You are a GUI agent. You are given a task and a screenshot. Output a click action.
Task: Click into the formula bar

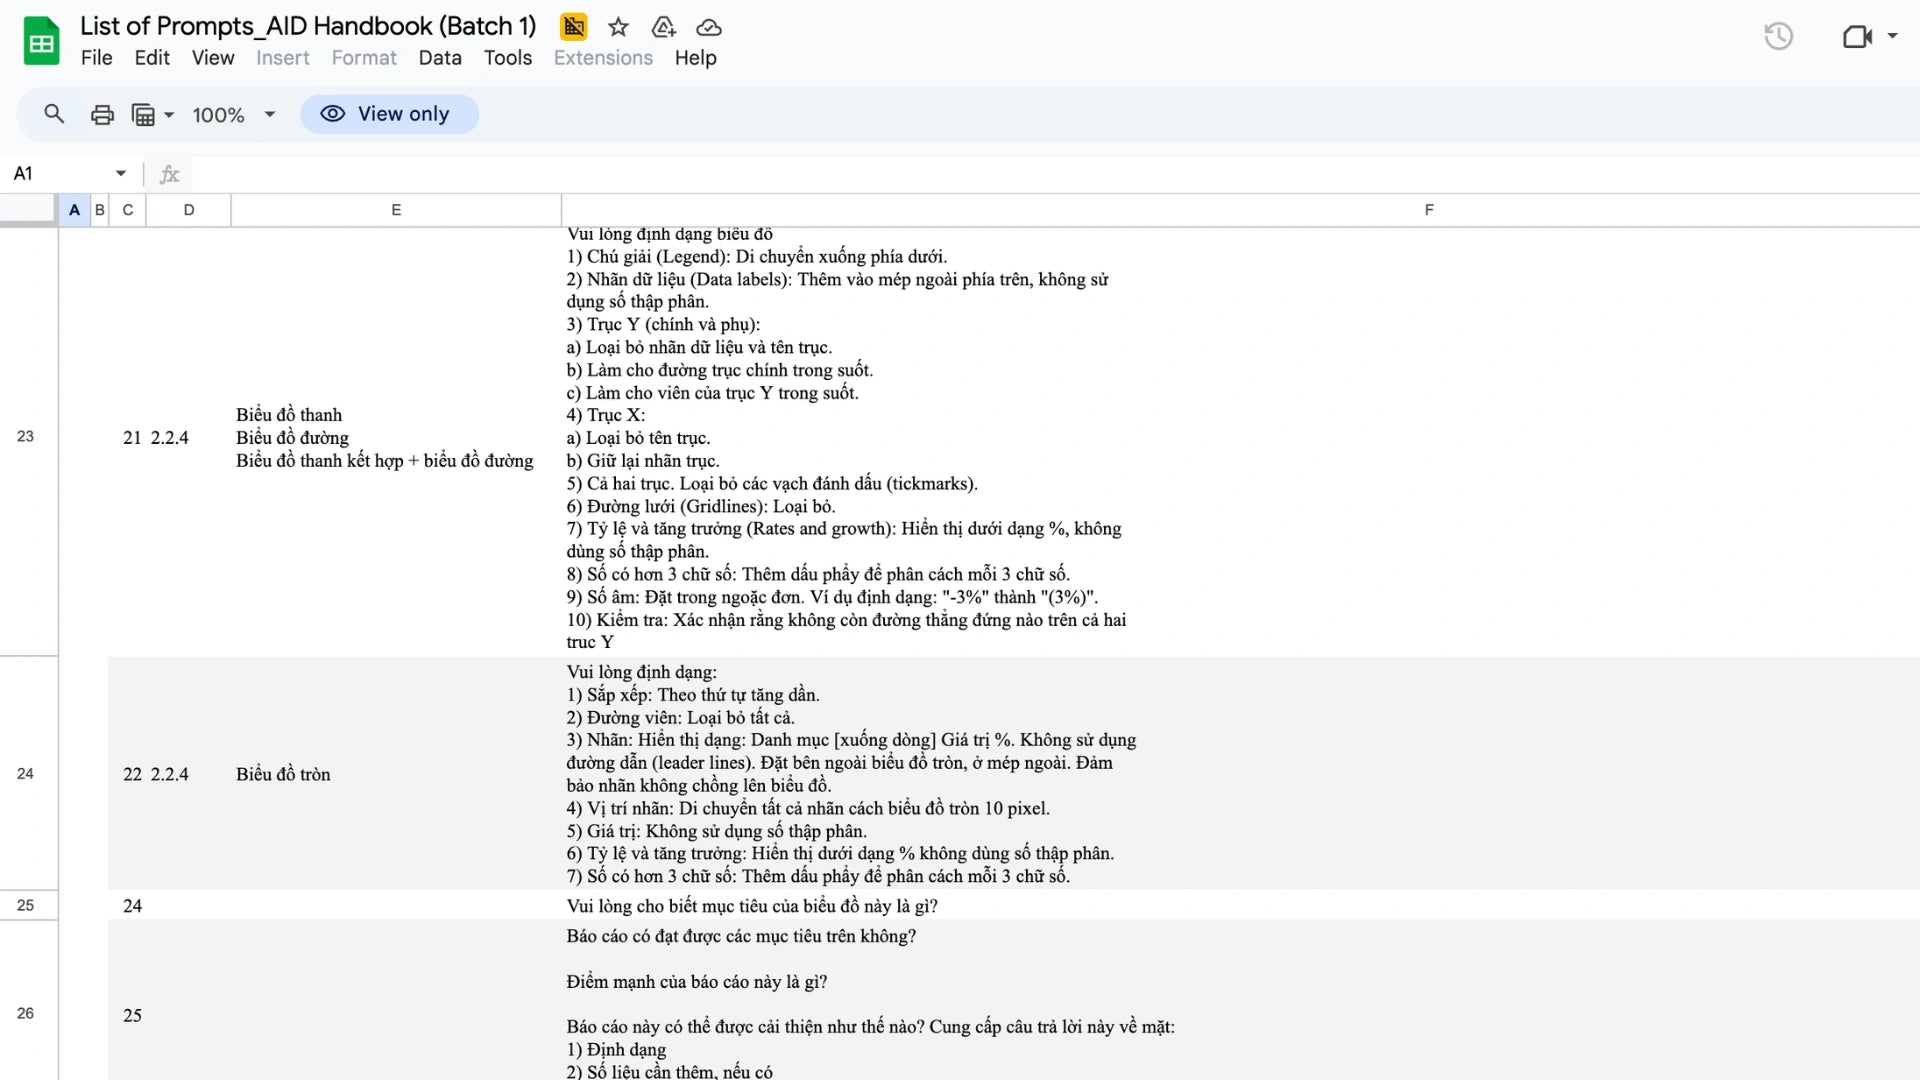tap(1055, 174)
